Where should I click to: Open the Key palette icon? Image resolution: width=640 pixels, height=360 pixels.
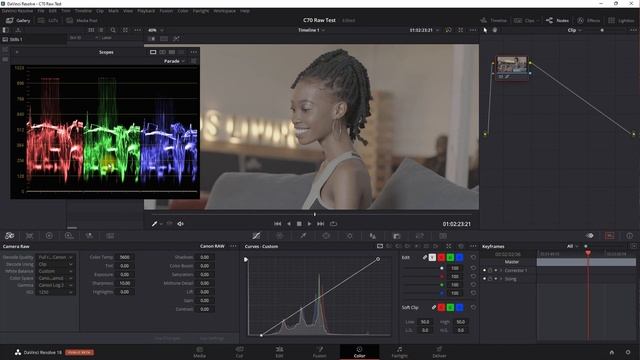point(420,236)
